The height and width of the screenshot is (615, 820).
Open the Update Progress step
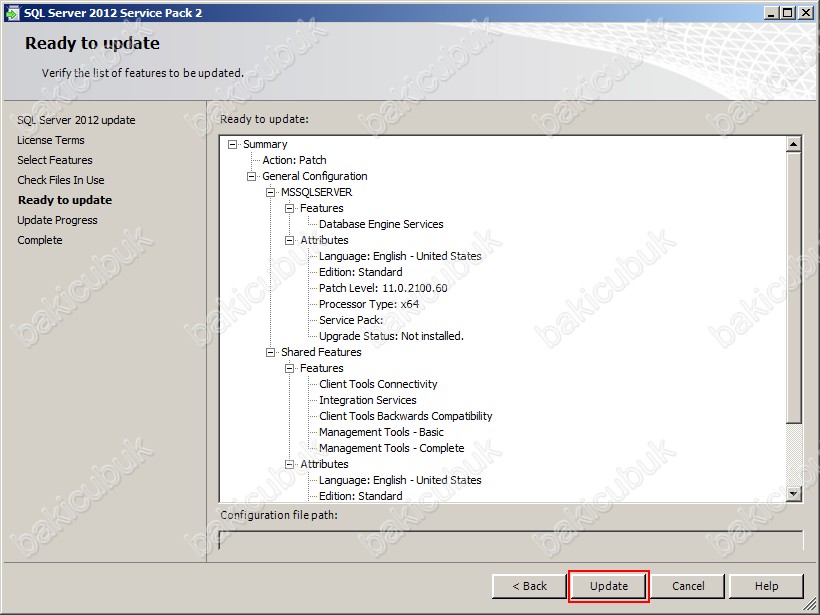tap(58, 220)
